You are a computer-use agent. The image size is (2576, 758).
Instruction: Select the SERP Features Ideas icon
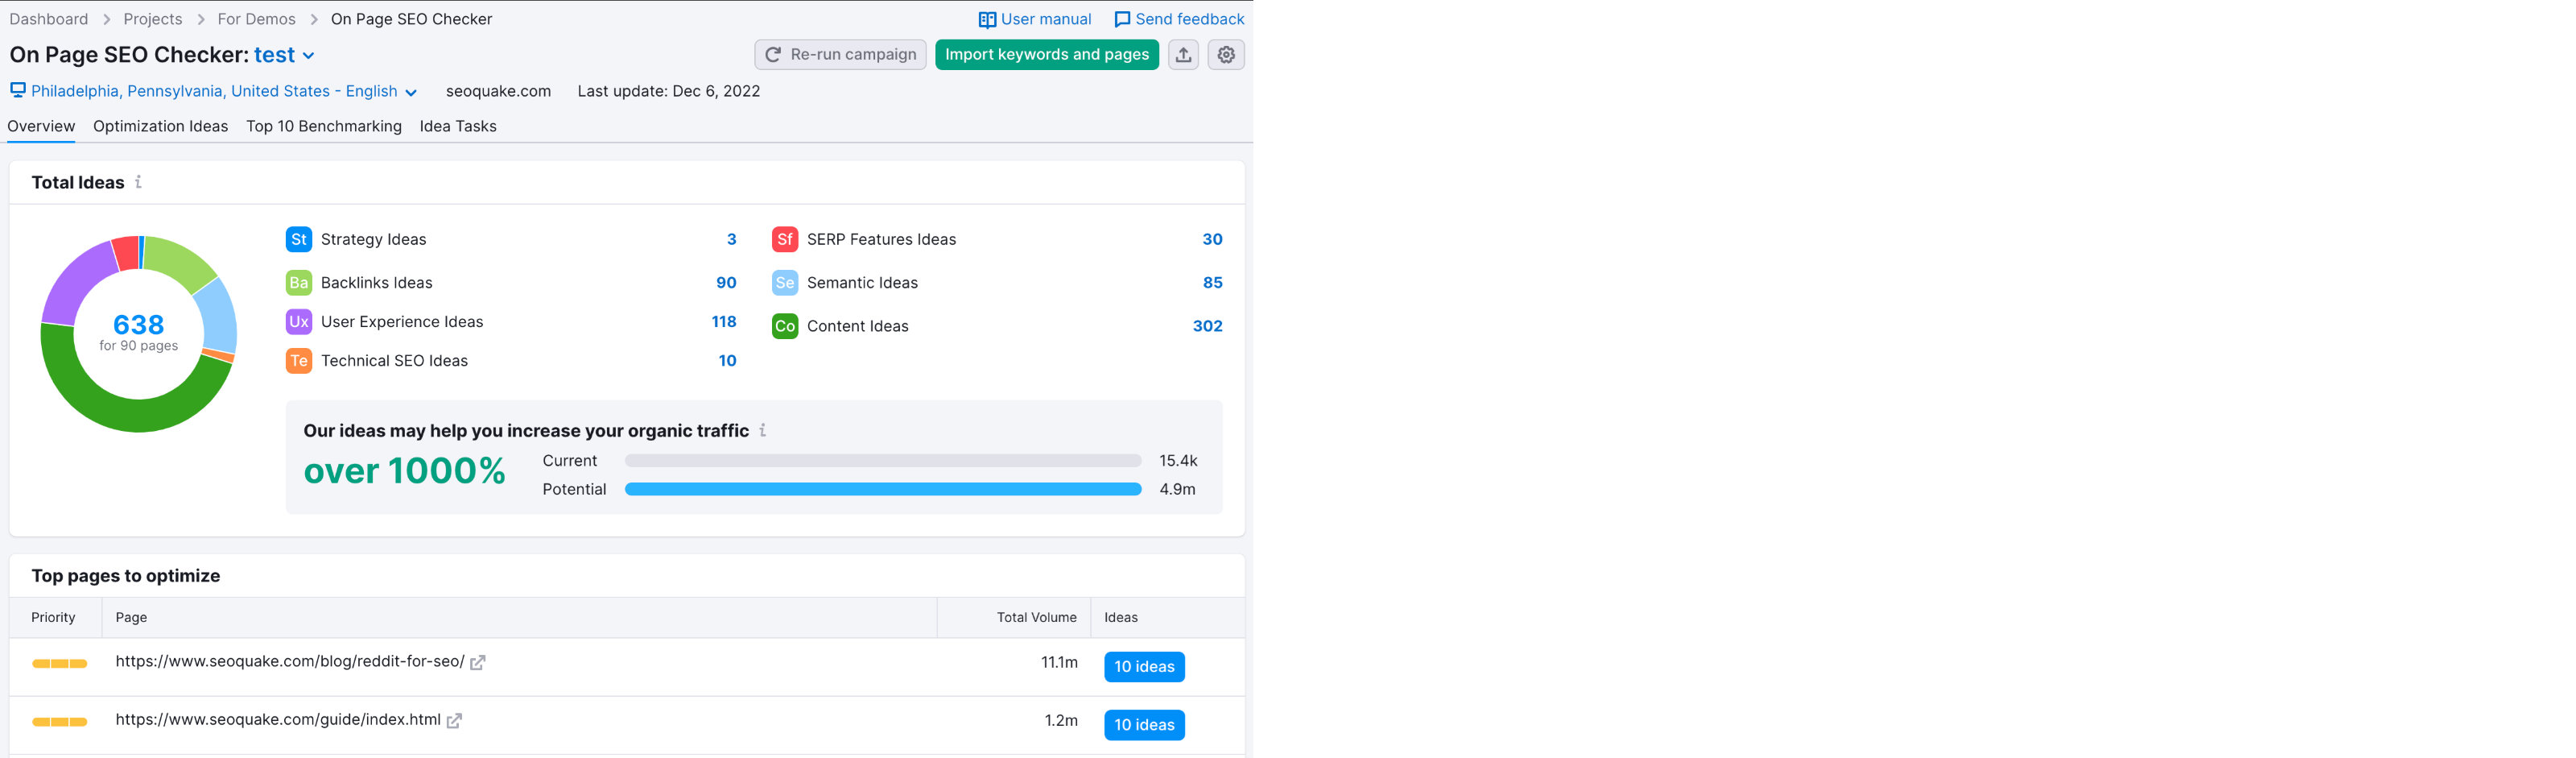785,239
